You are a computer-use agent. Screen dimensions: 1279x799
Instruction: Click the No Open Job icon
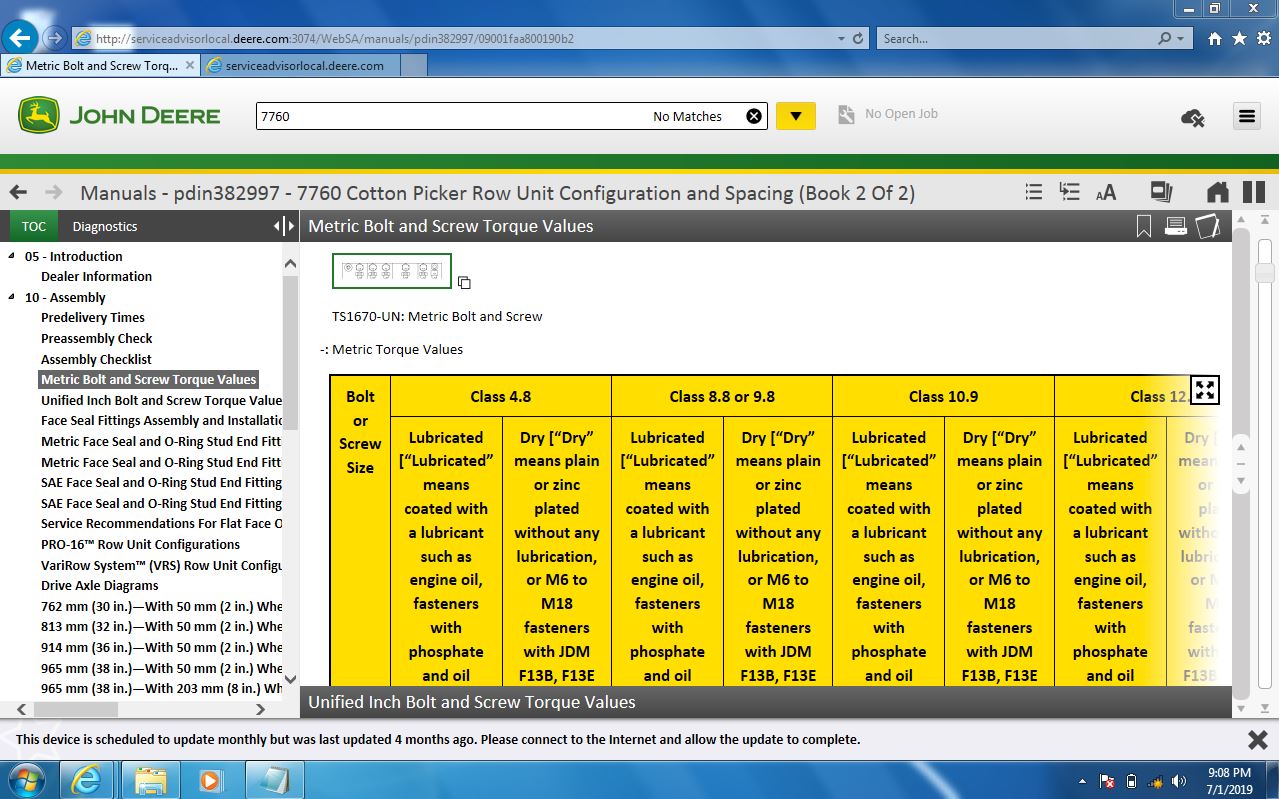(x=846, y=115)
